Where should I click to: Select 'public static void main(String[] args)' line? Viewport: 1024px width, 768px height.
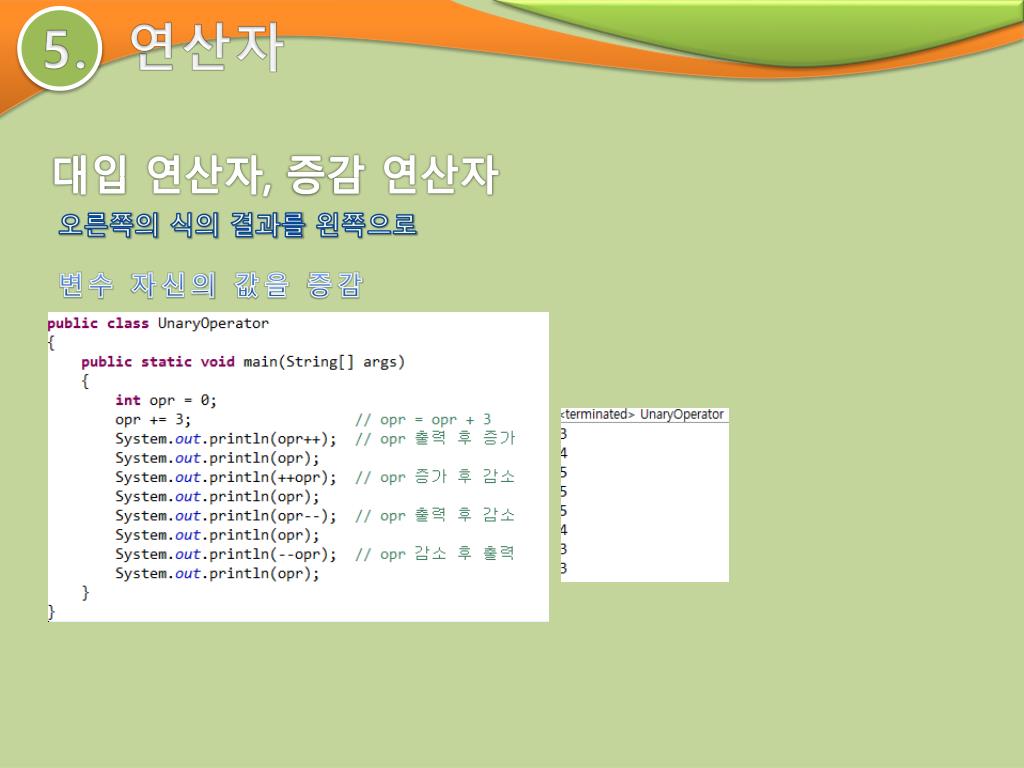[243, 362]
